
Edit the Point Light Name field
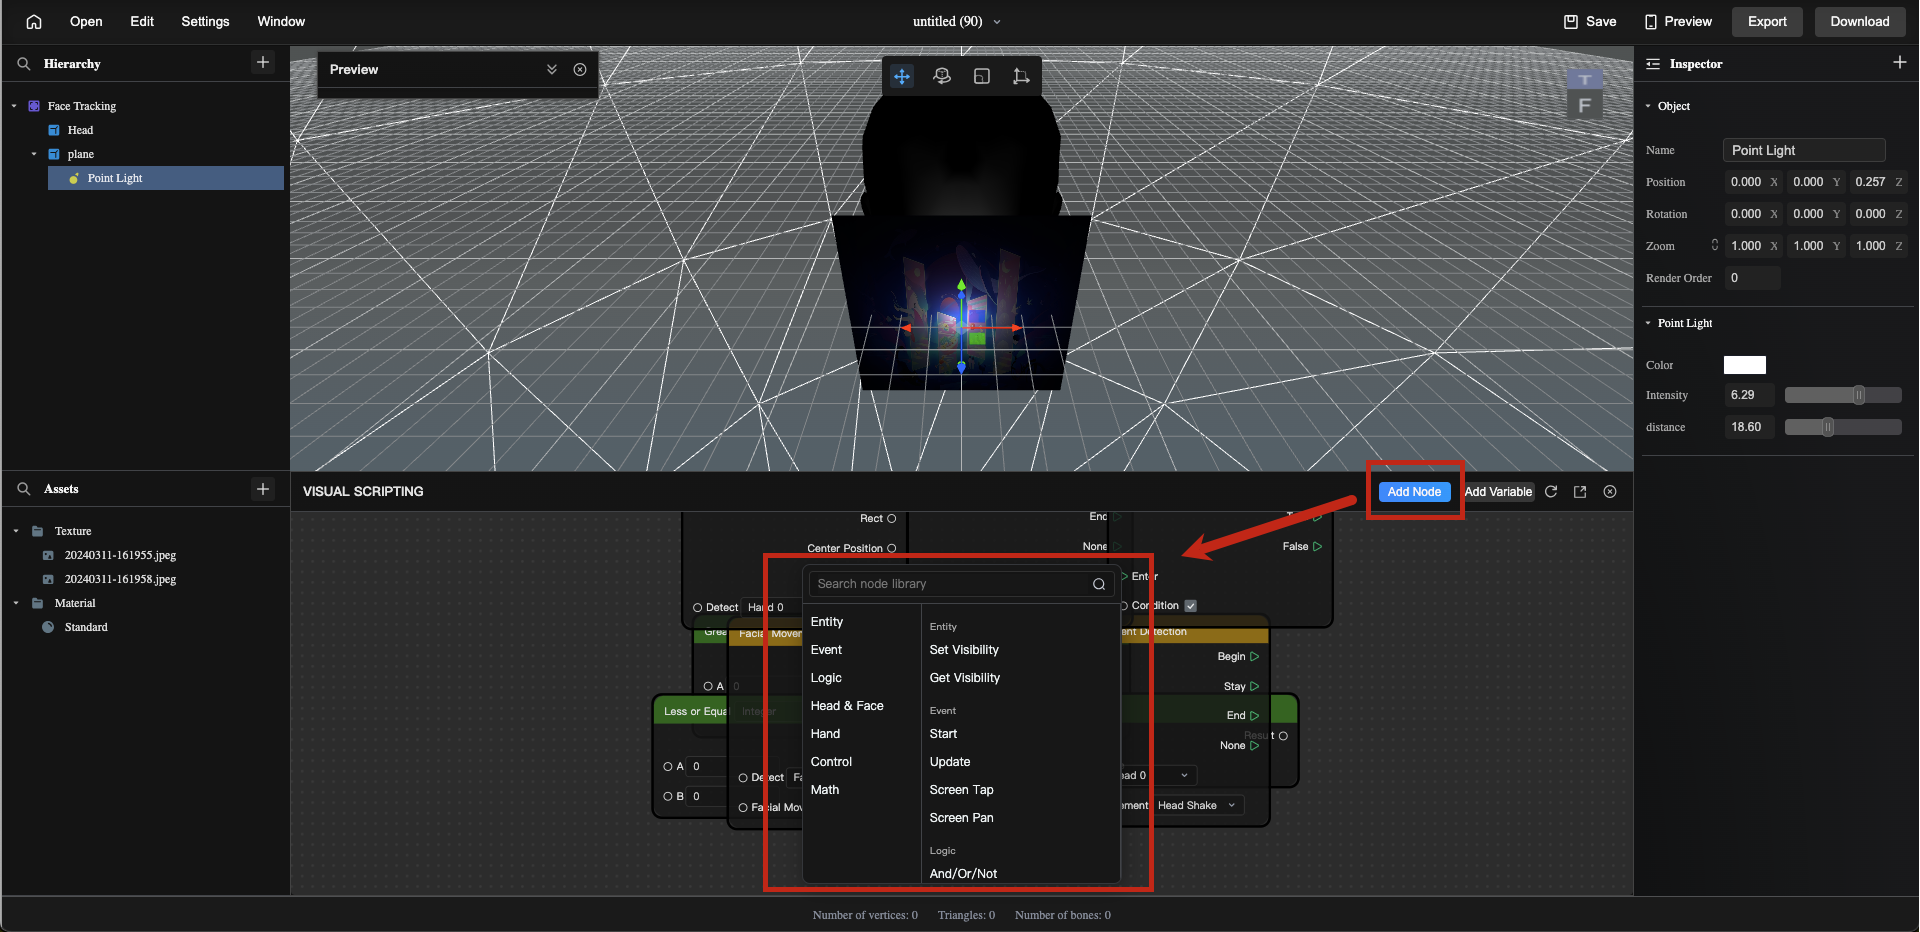pyautogui.click(x=1804, y=150)
